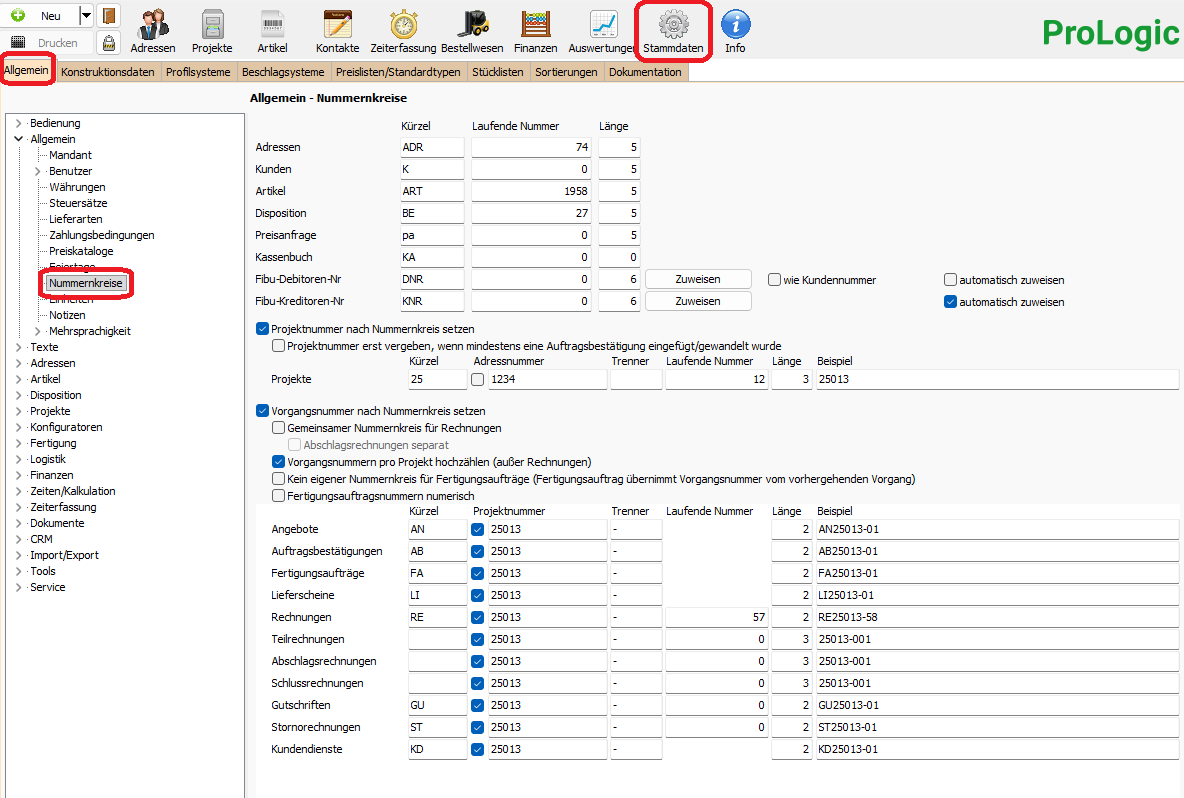Tick 'Gemeinsamer Nummernkreis für Rechnungen'

click(279, 428)
